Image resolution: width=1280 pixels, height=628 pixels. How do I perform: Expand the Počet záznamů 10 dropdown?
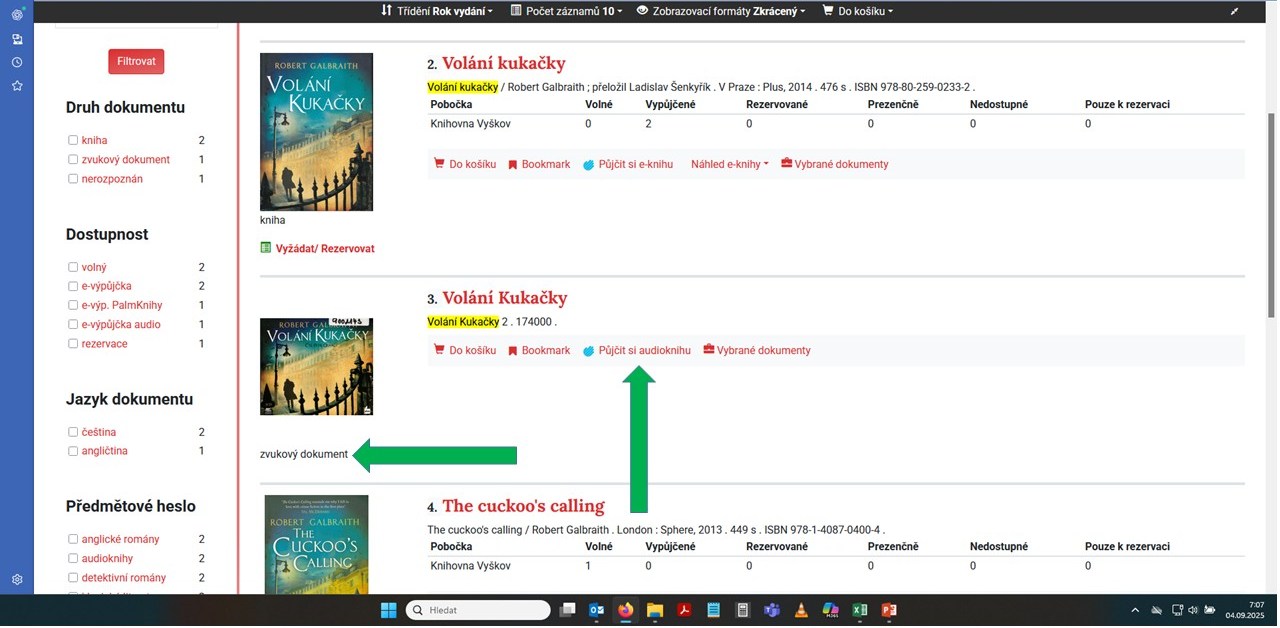click(x=566, y=11)
